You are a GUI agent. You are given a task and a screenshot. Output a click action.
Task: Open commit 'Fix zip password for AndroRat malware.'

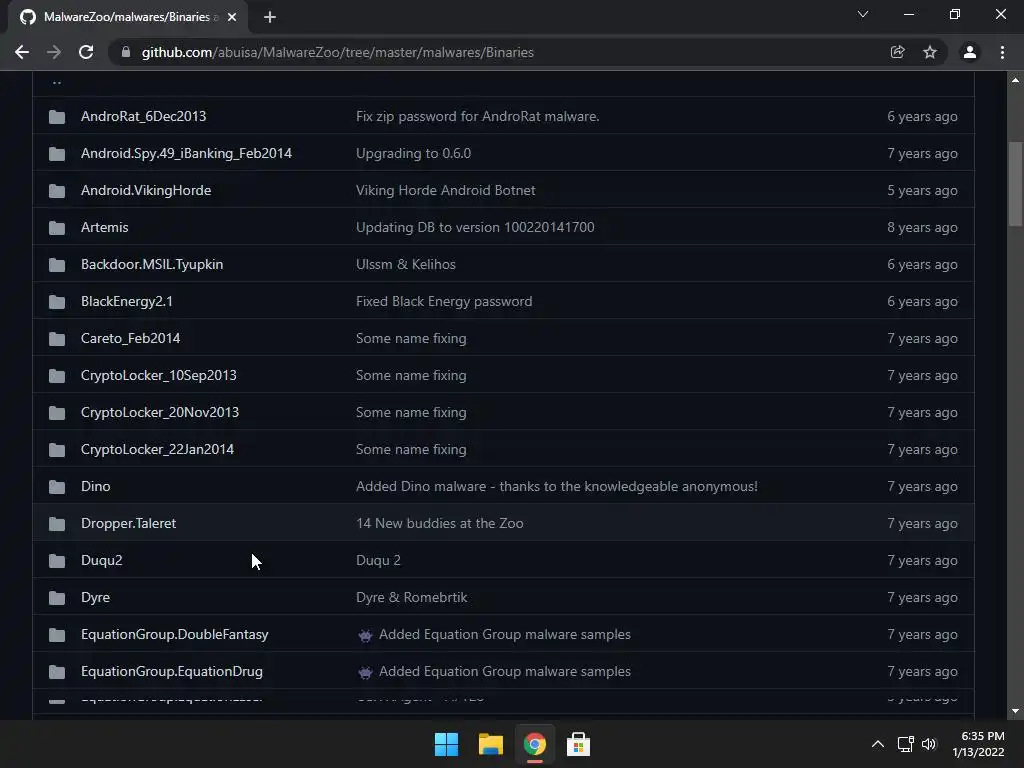477,116
